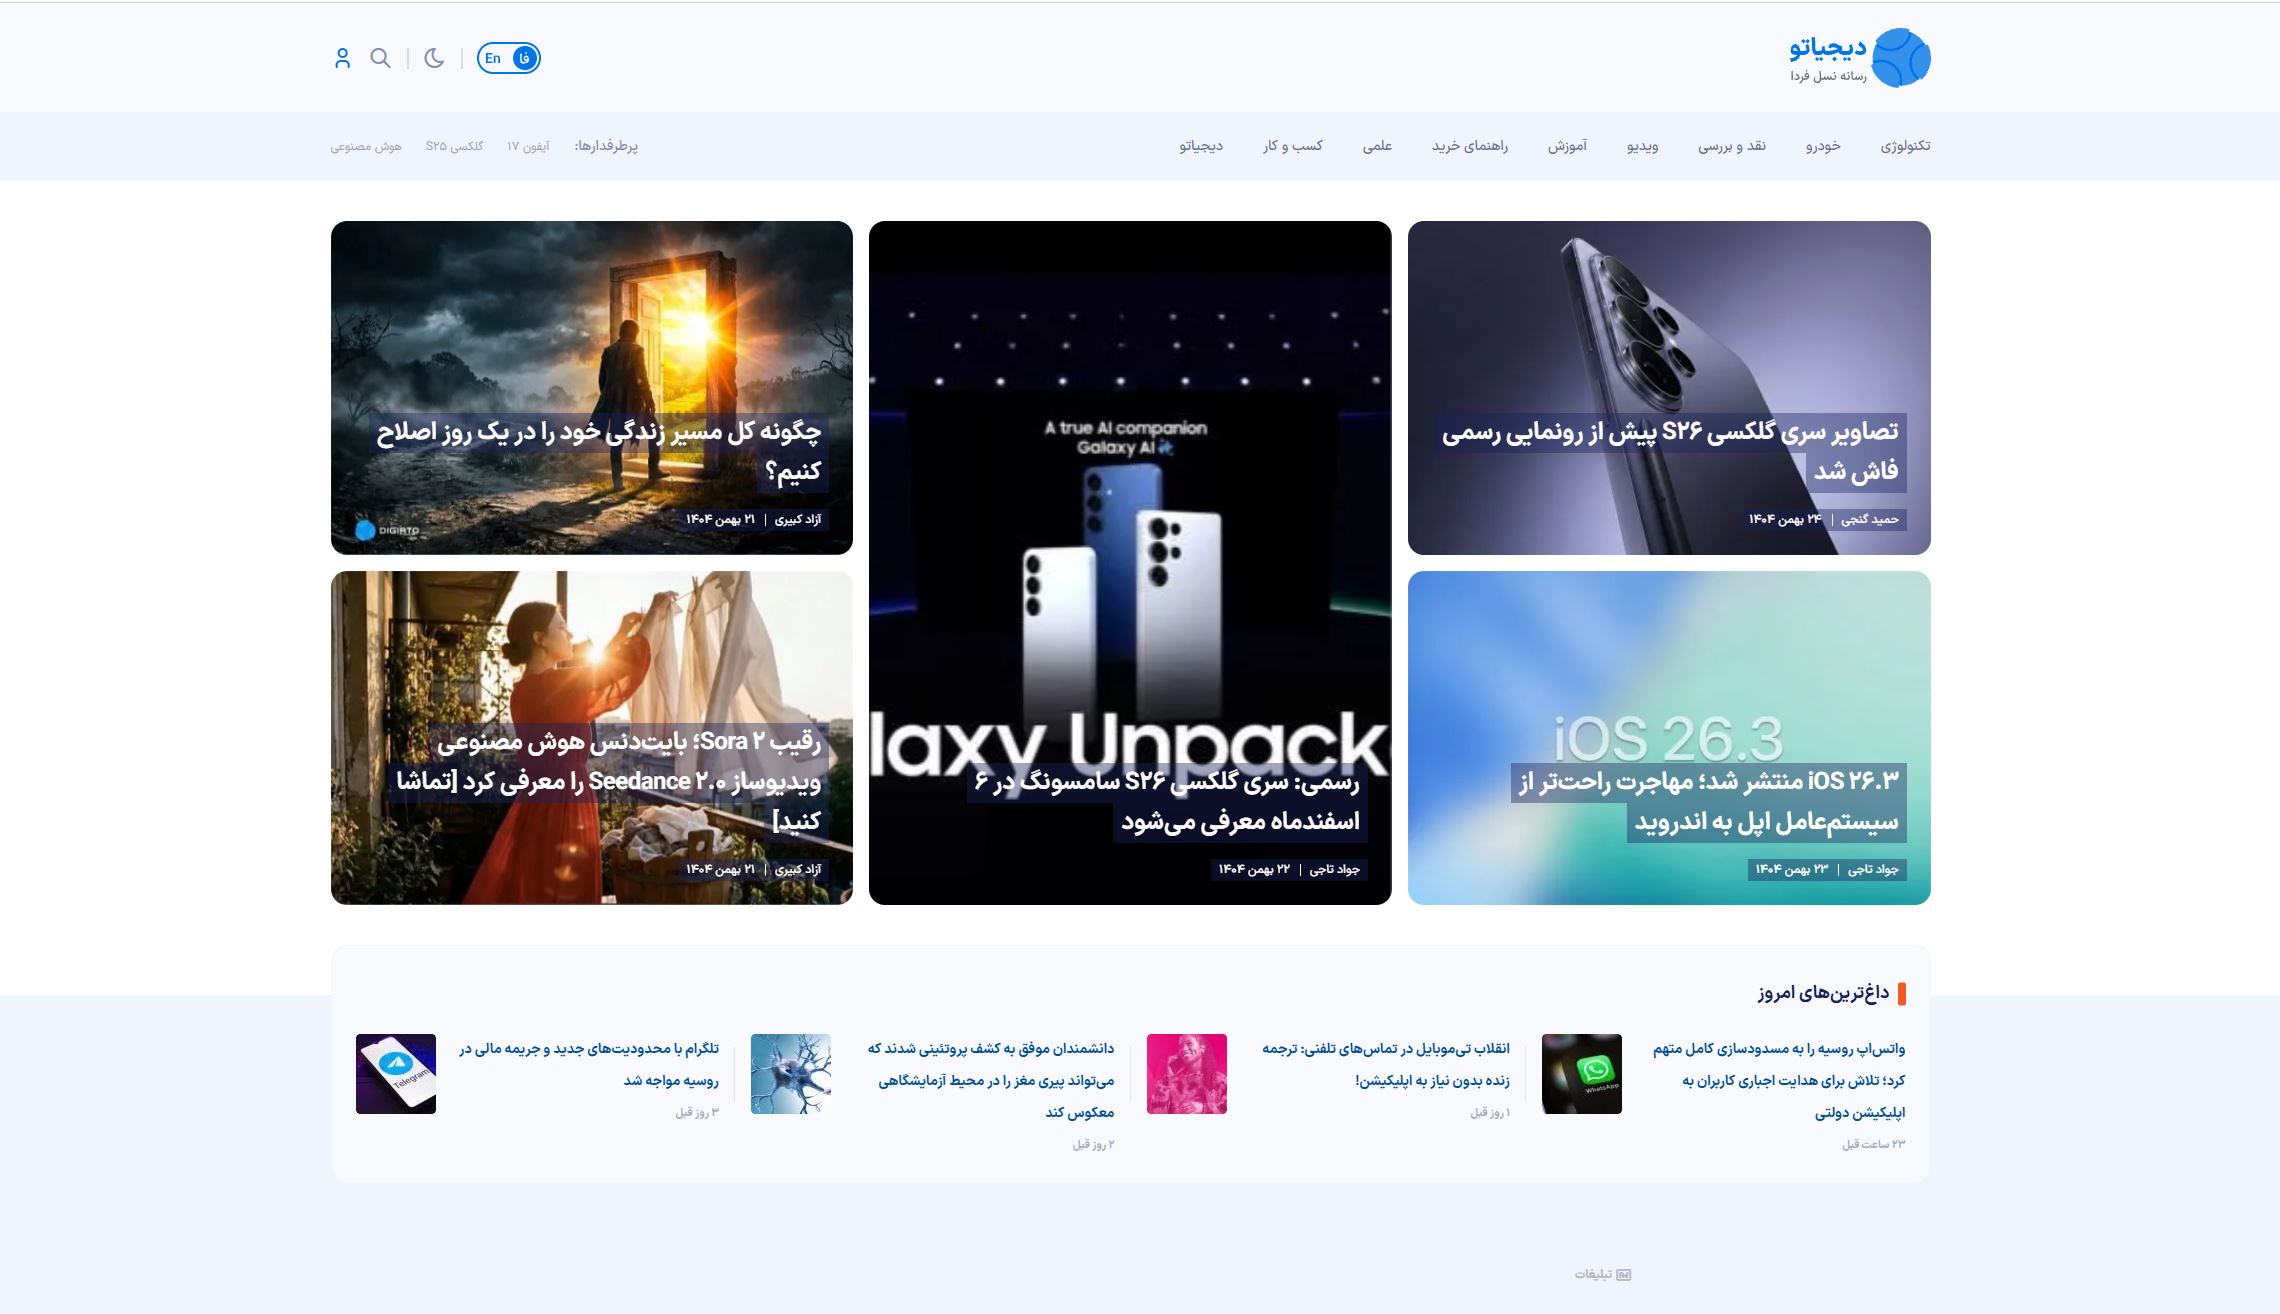
Task: Click date ۲۳ بهمن ۱۴۰۴ on iOS card
Action: pos(1792,869)
